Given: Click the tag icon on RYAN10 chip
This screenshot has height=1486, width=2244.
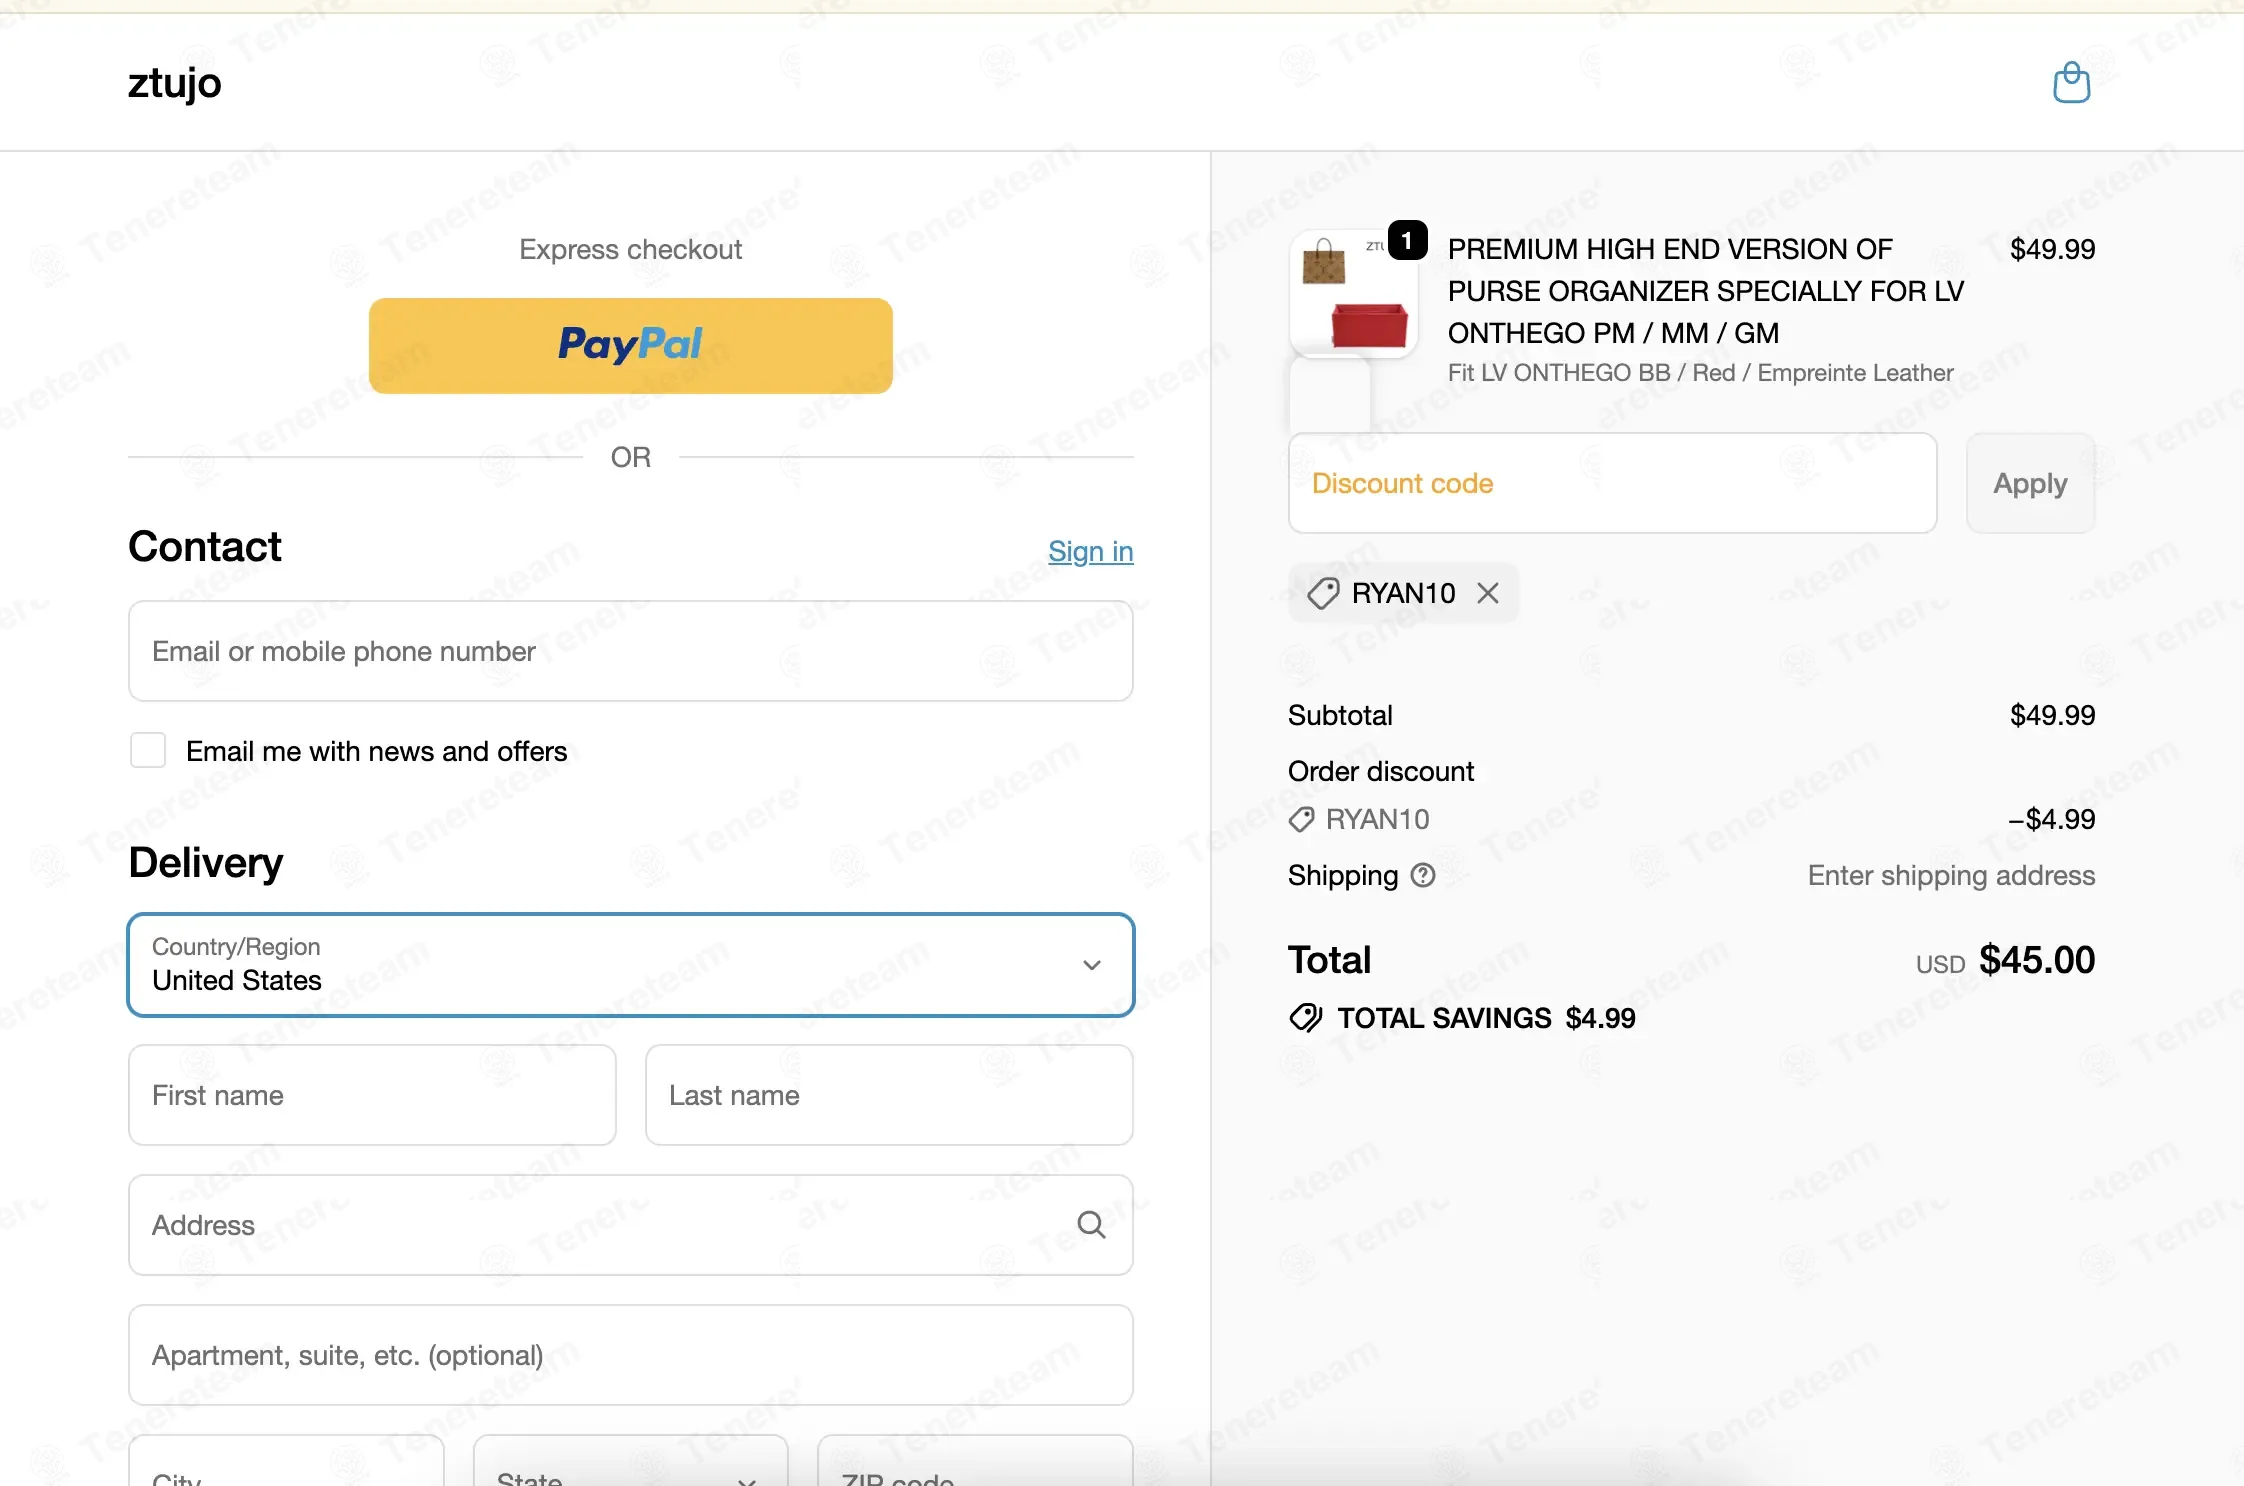Looking at the screenshot, I should [1323, 593].
